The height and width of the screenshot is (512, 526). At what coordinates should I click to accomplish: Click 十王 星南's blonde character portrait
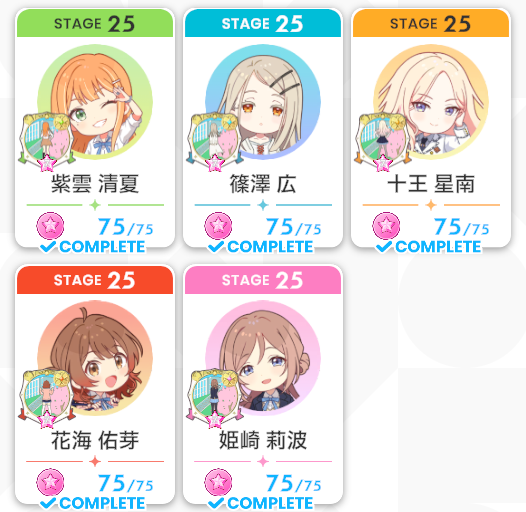(x=431, y=102)
